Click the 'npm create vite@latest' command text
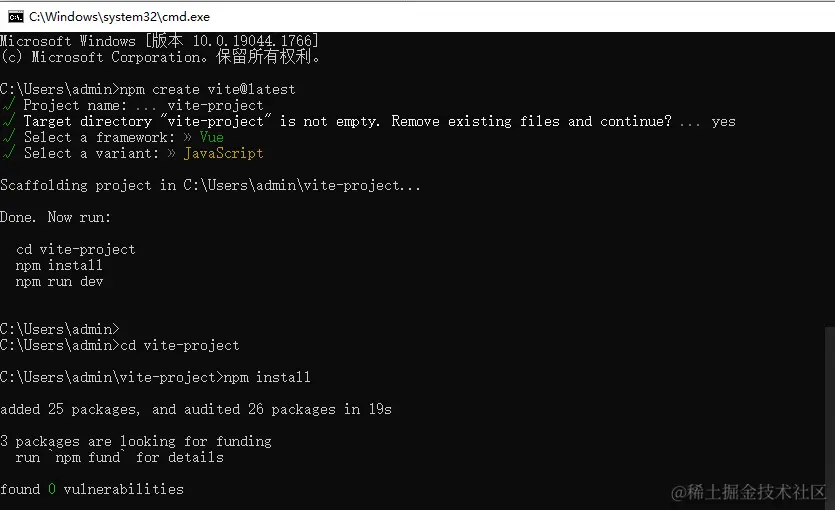 click(207, 89)
